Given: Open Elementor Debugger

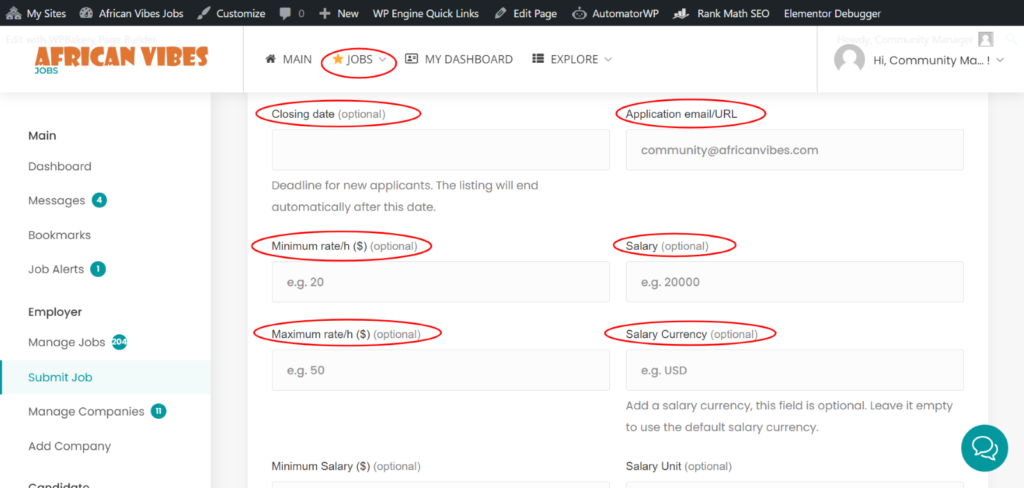Looking at the screenshot, I should pyautogui.click(x=832, y=13).
